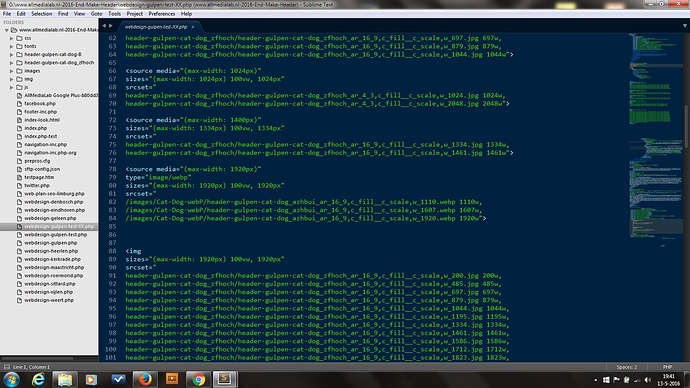Open webdesign-gulpen-test.php file

(55, 235)
